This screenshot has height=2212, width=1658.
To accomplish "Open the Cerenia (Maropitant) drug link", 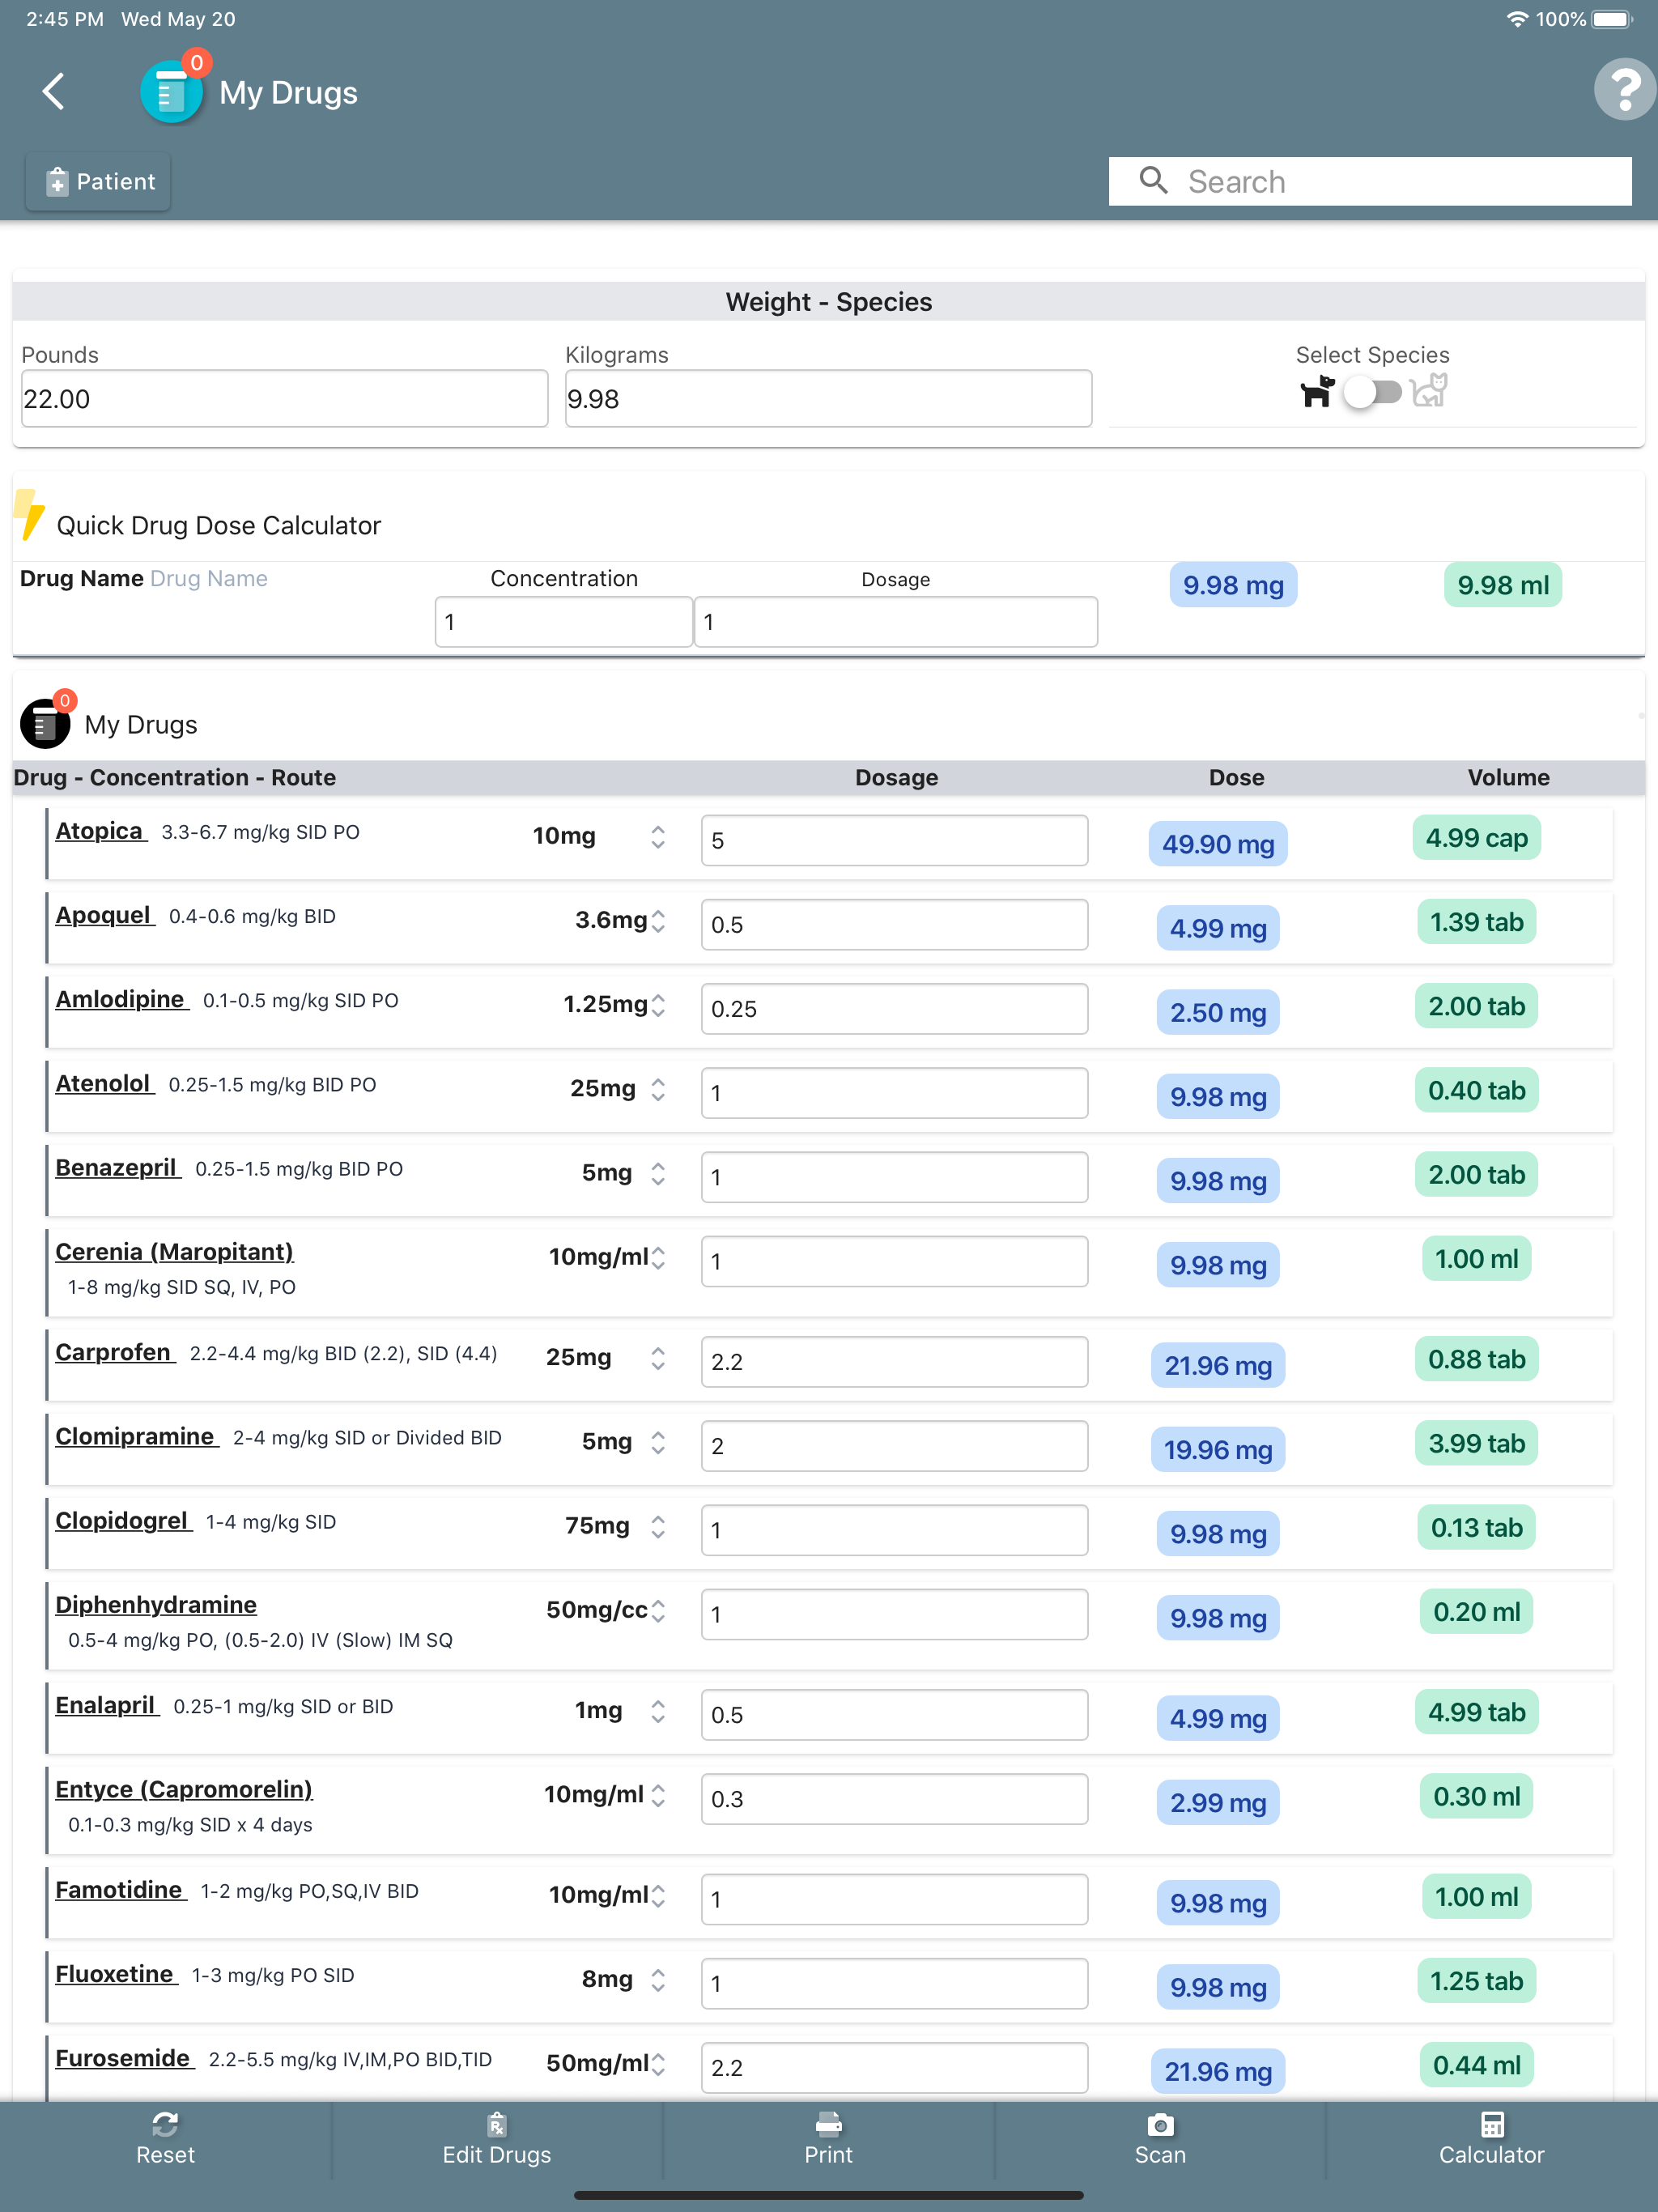I will [174, 1252].
